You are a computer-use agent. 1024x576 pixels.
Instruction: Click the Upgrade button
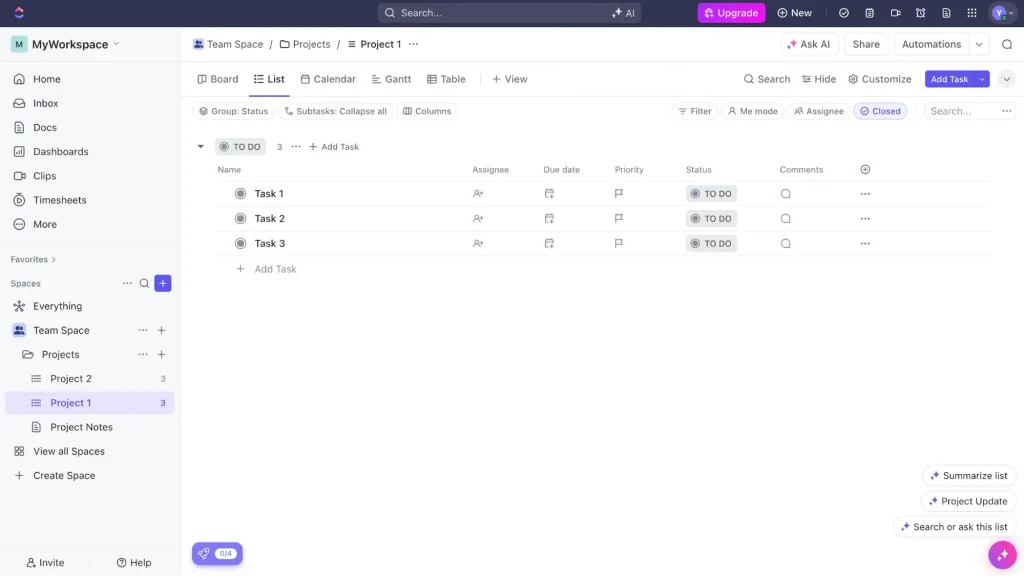pos(731,13)
